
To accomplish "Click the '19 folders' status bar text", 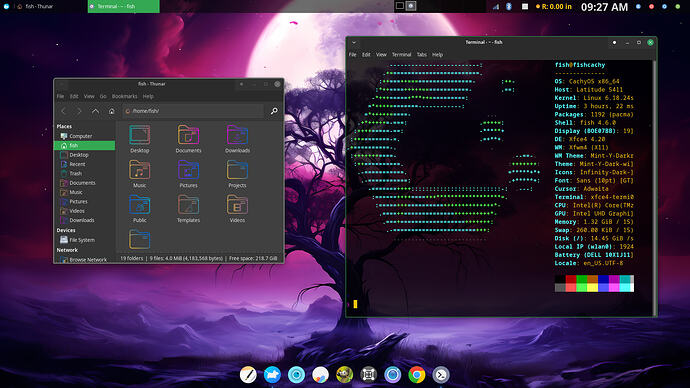I will (x=131, y=258).
